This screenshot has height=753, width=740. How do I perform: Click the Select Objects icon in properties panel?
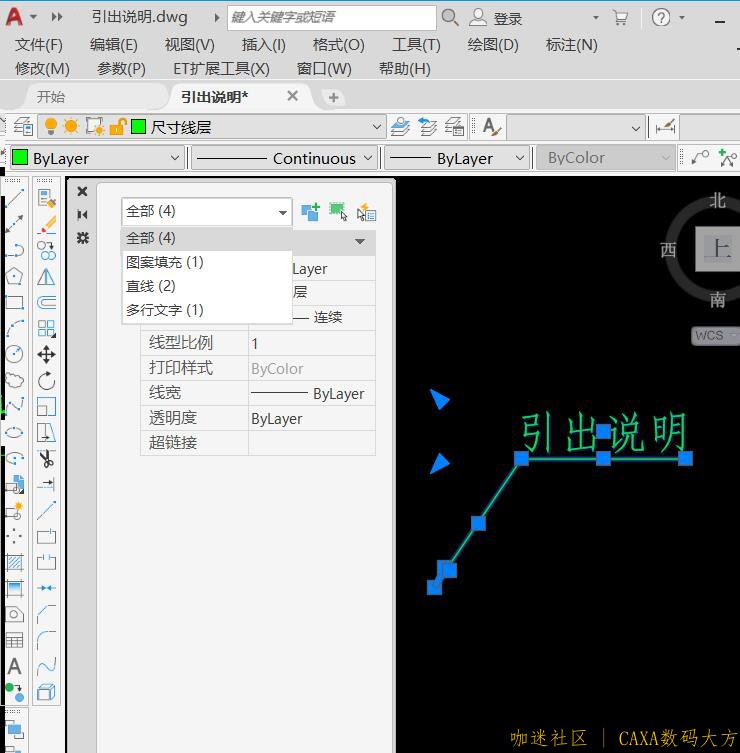click(x=338, y=212)
